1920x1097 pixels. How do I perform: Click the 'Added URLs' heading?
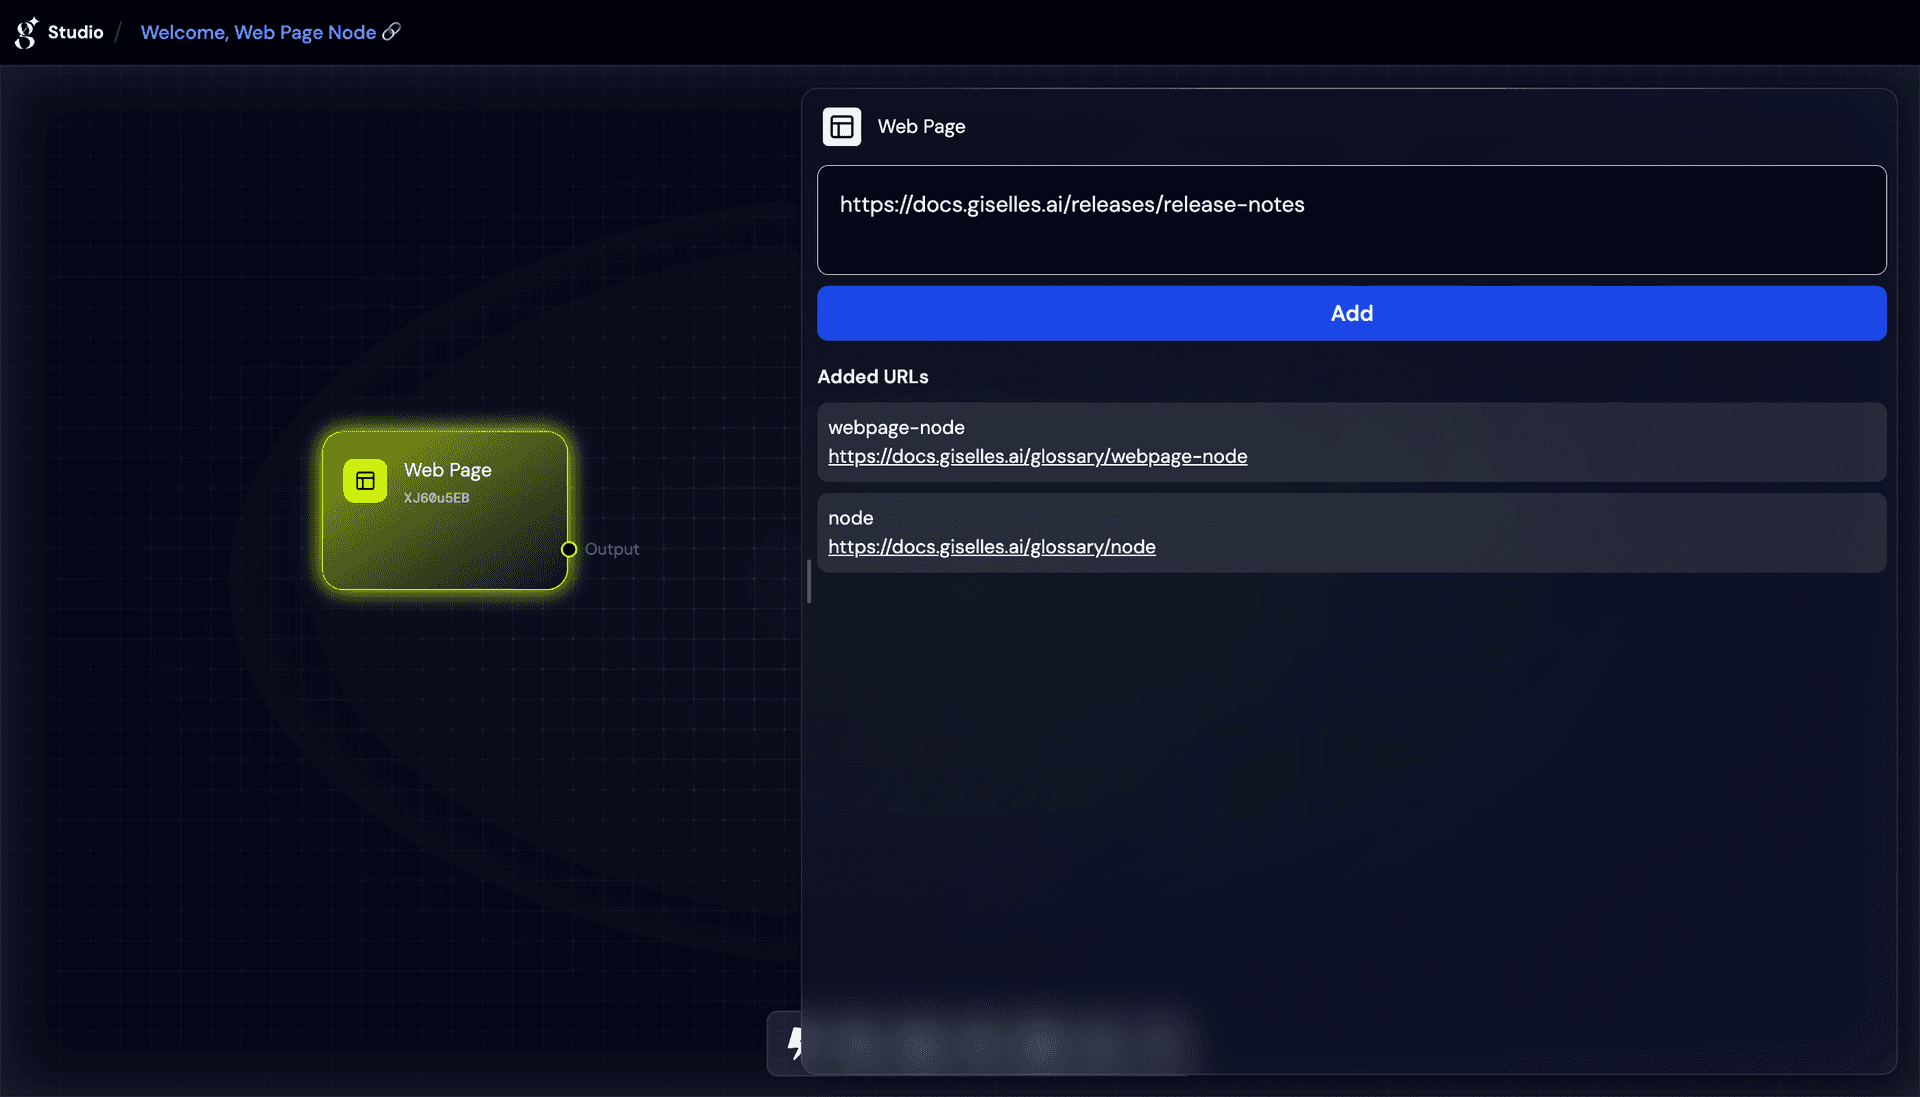coord(872,377)
